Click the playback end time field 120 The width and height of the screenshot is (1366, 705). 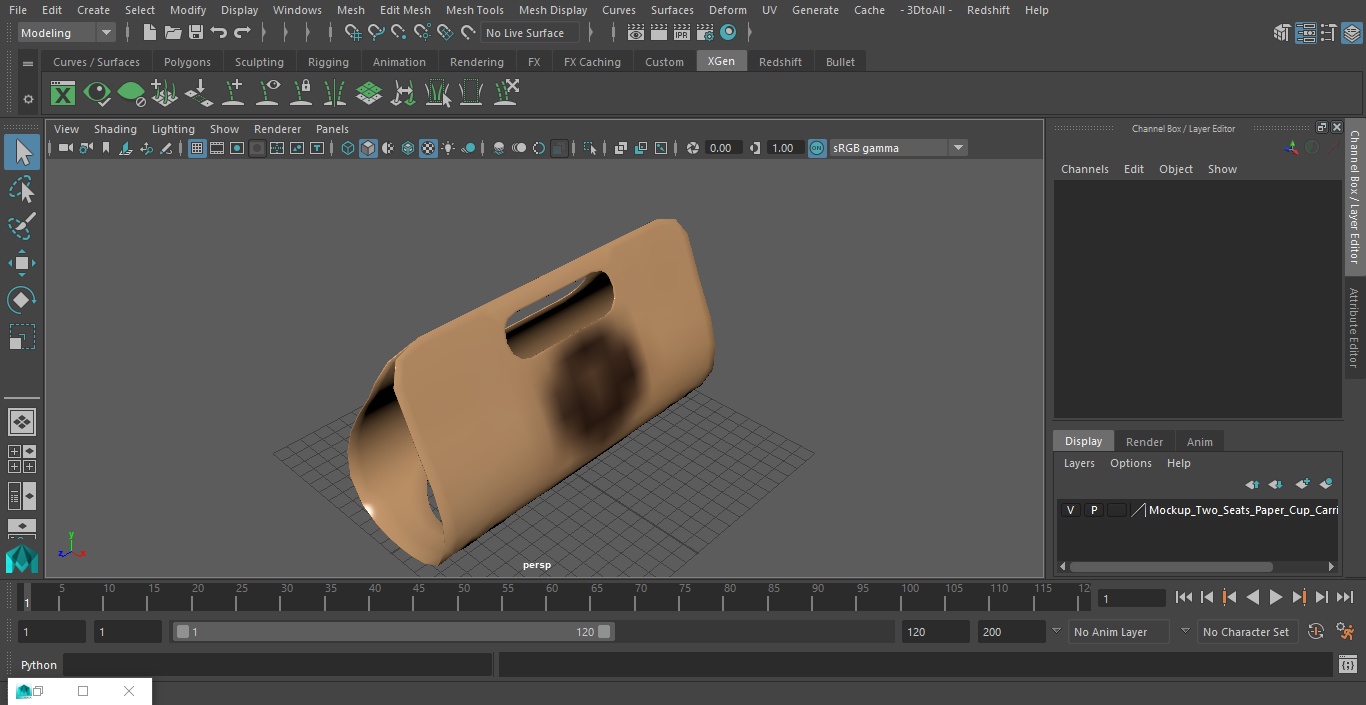(934, 632)
